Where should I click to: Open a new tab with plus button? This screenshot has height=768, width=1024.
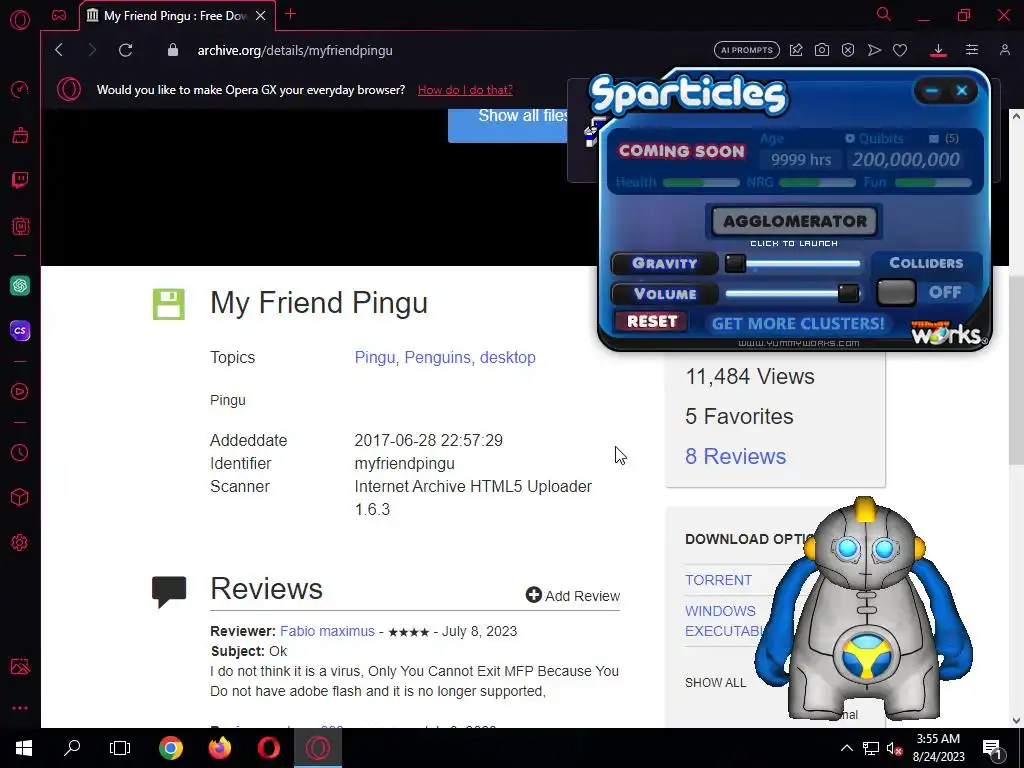291,14
